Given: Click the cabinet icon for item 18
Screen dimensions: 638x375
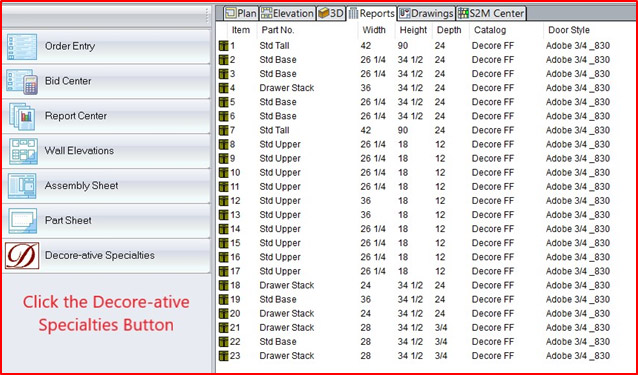Looking at the screenshot, I should pyautogui.click(x=223, y=286).
